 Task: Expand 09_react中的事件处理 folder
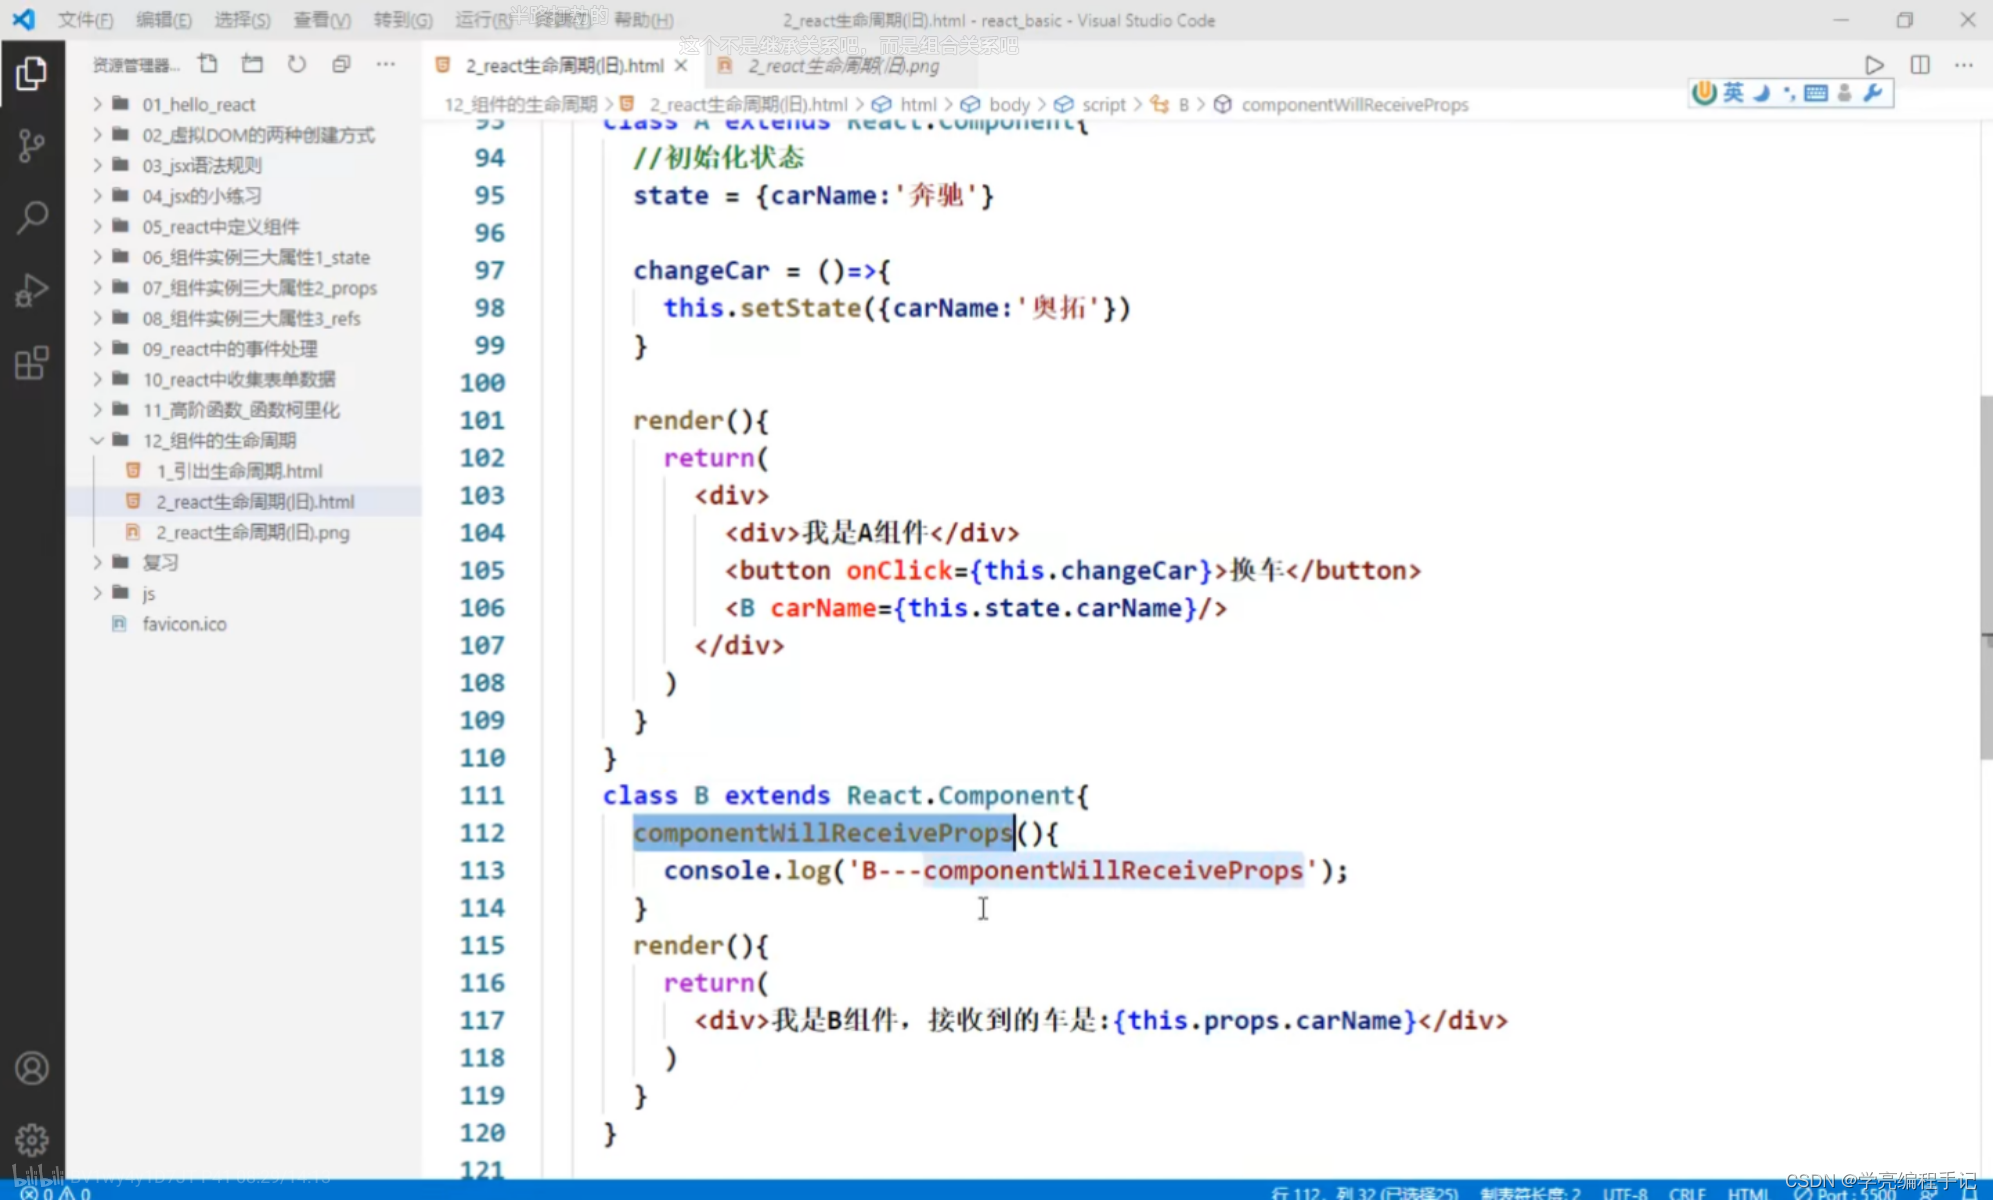(244, 349)
